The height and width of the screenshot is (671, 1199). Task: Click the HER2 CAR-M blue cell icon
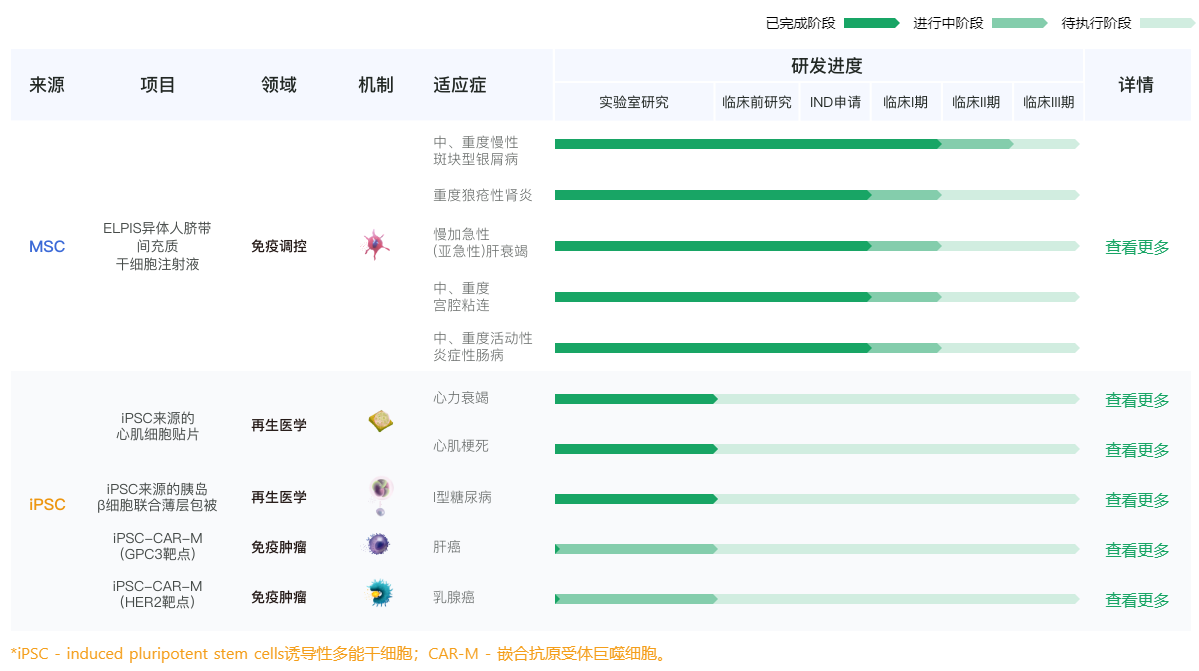click(379, 594)
